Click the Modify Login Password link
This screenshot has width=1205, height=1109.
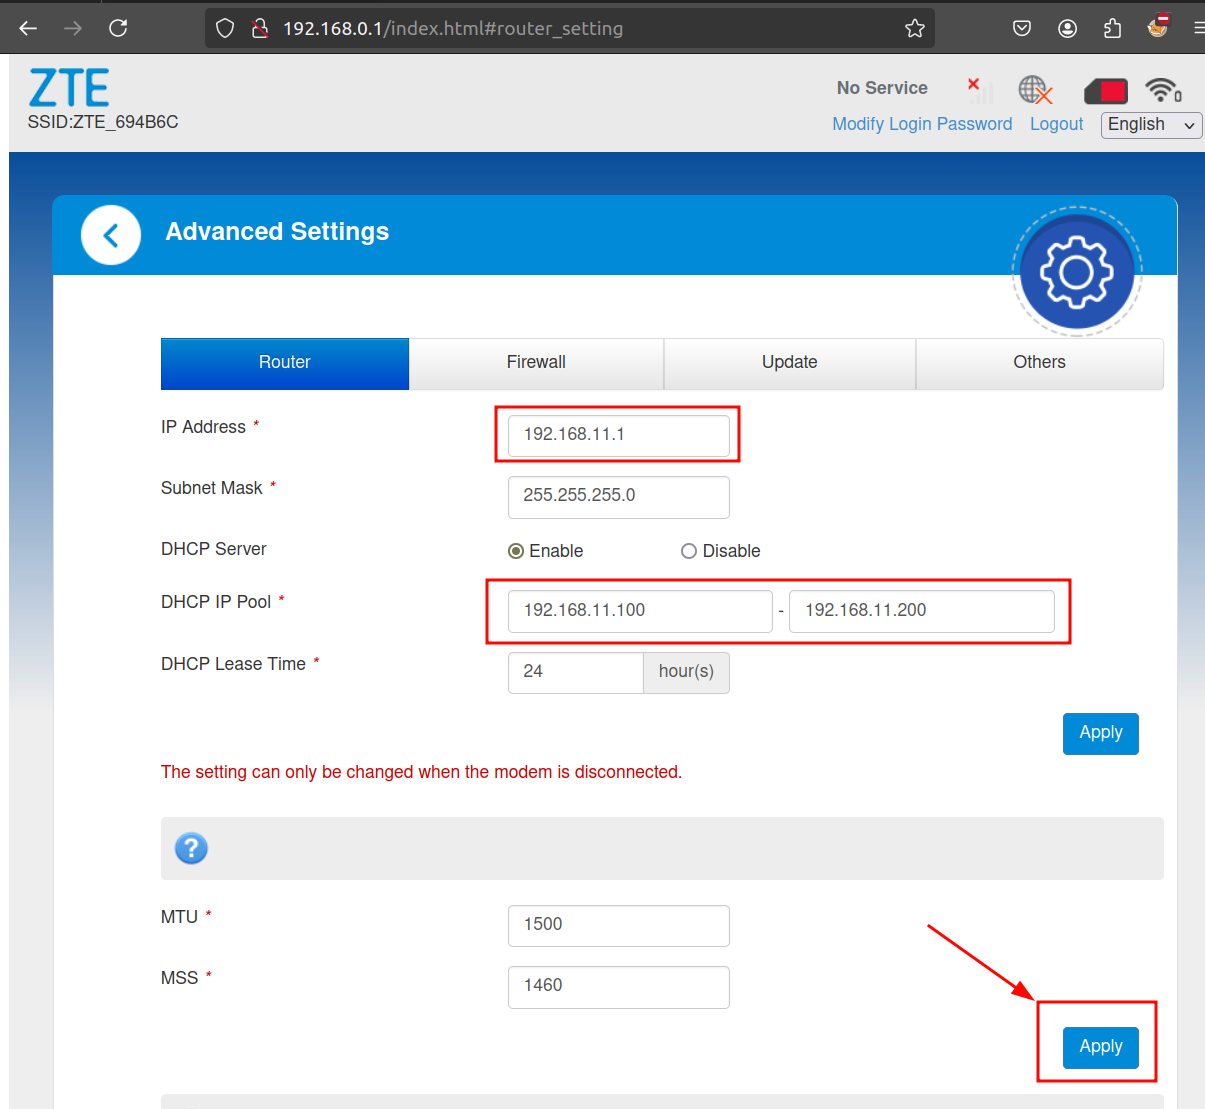(x=922, y=124)
